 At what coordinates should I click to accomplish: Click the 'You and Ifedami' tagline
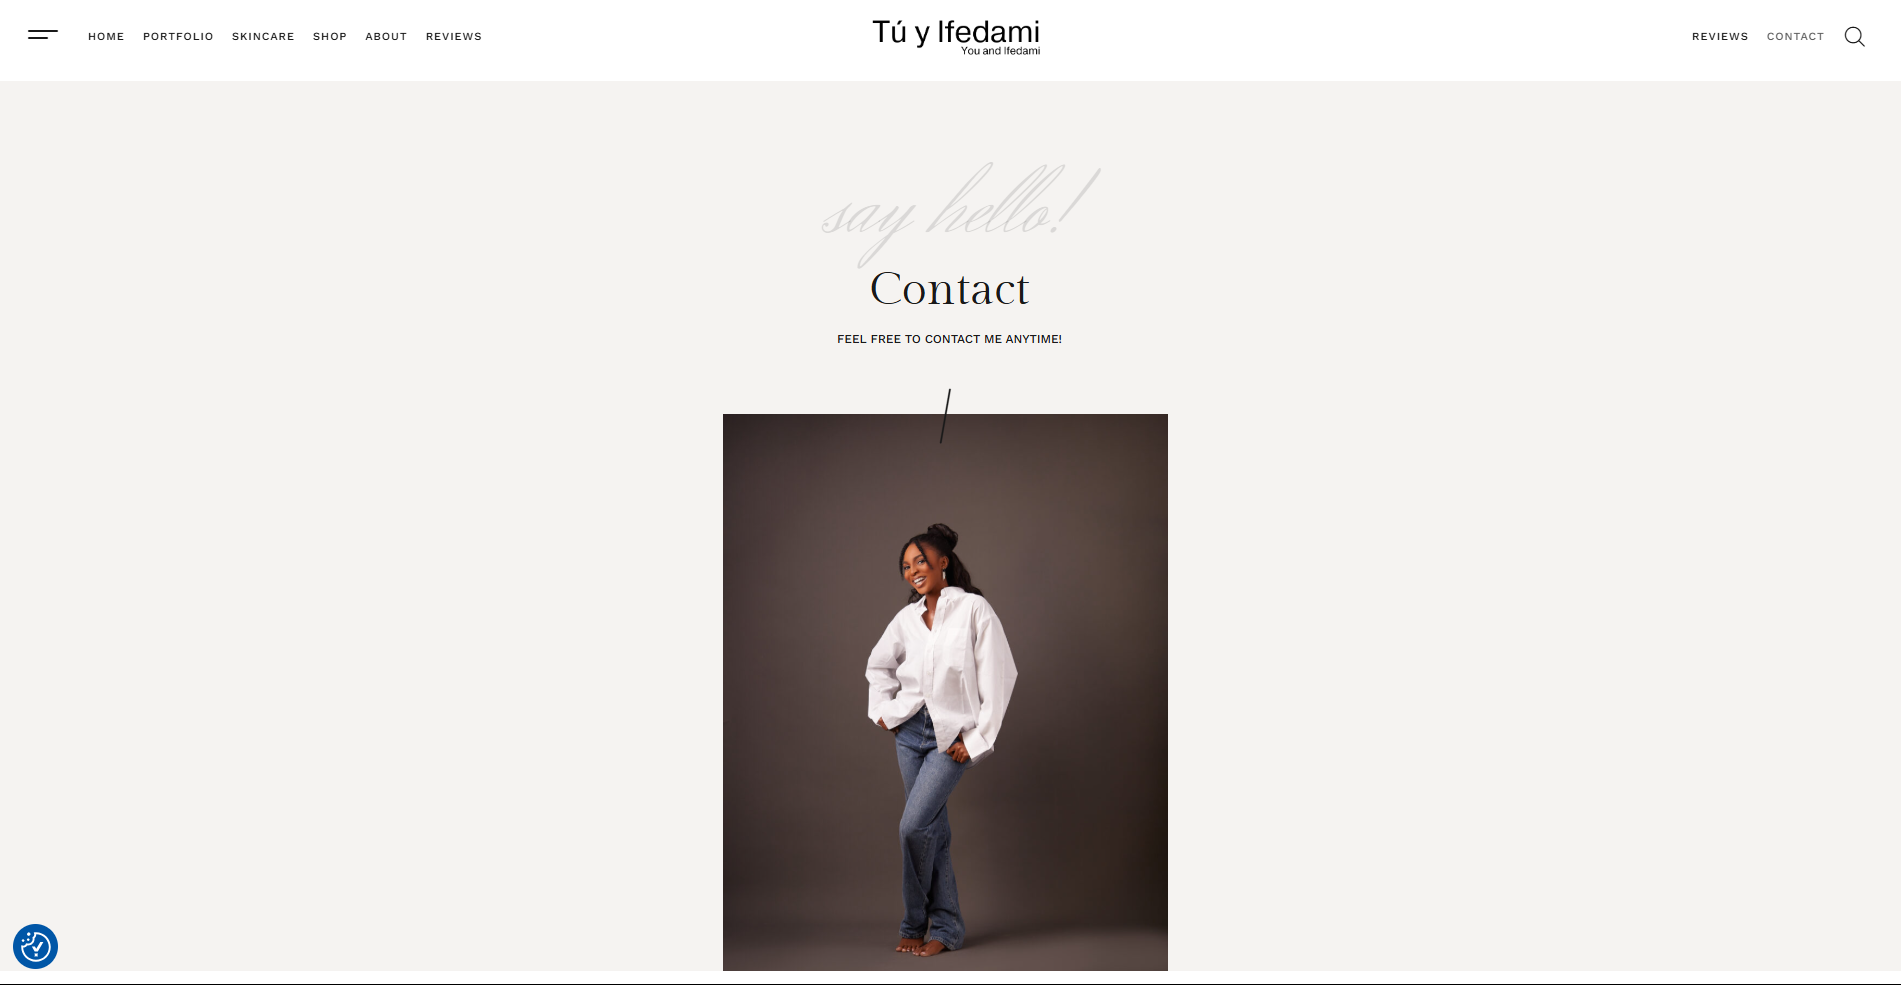[1000, 51]
